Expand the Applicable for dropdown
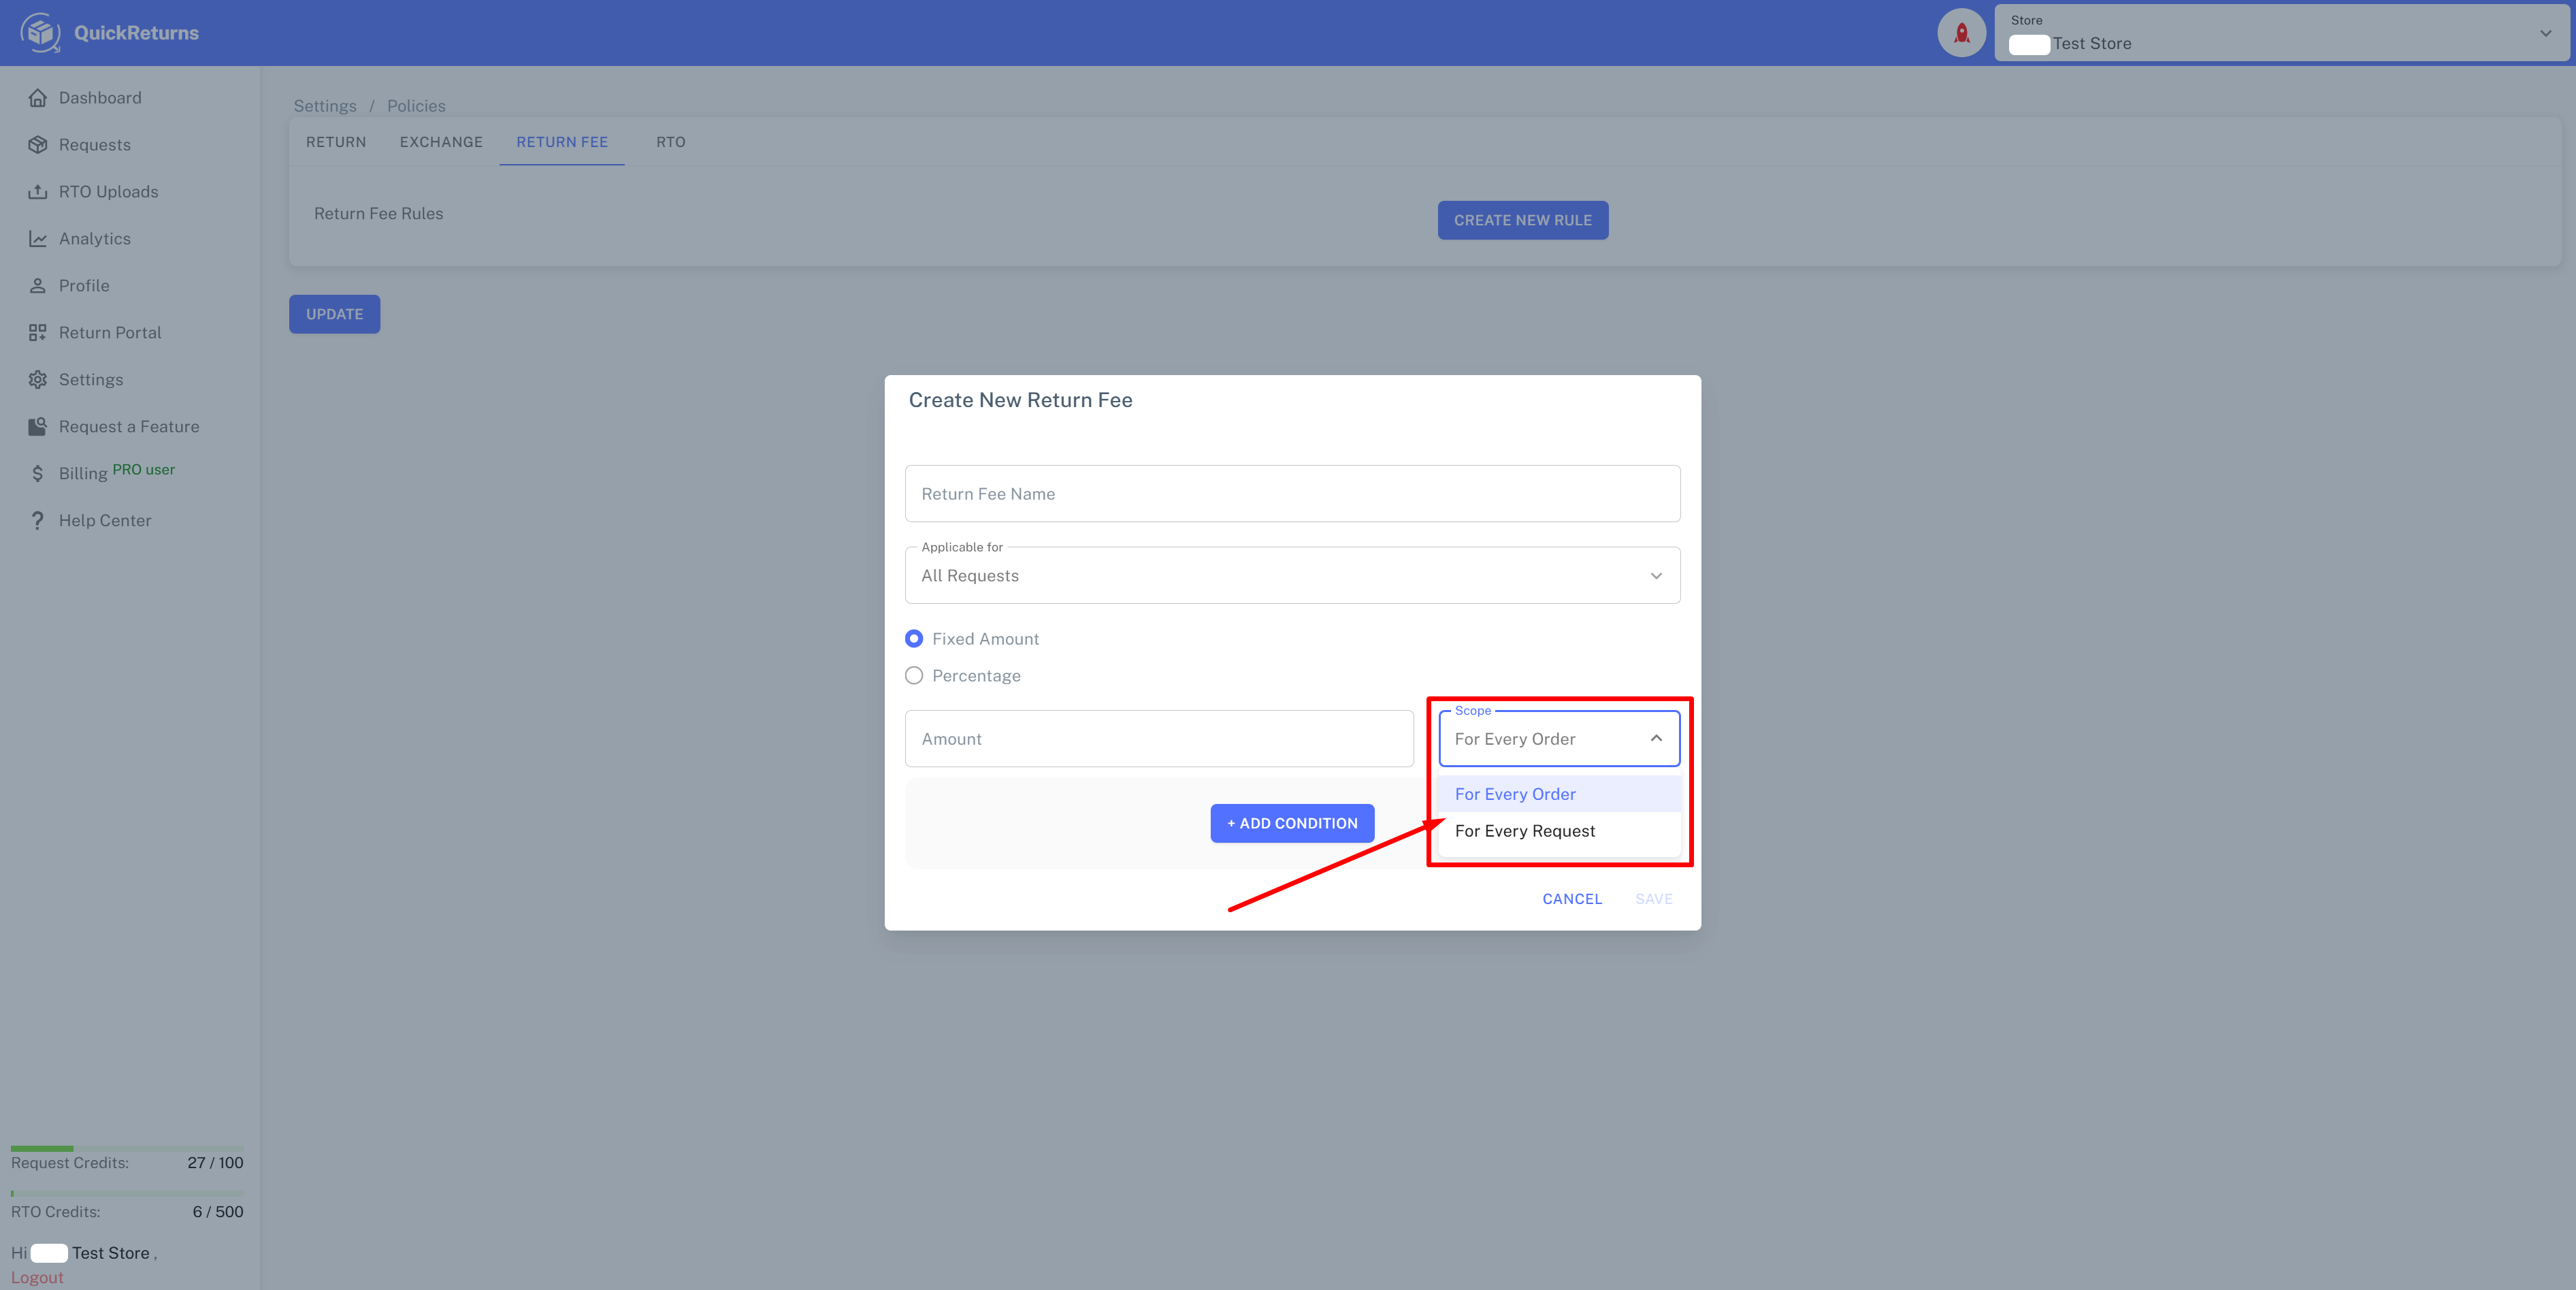The width and height of the screenshot is (2576, 1290). point(1292,575)
